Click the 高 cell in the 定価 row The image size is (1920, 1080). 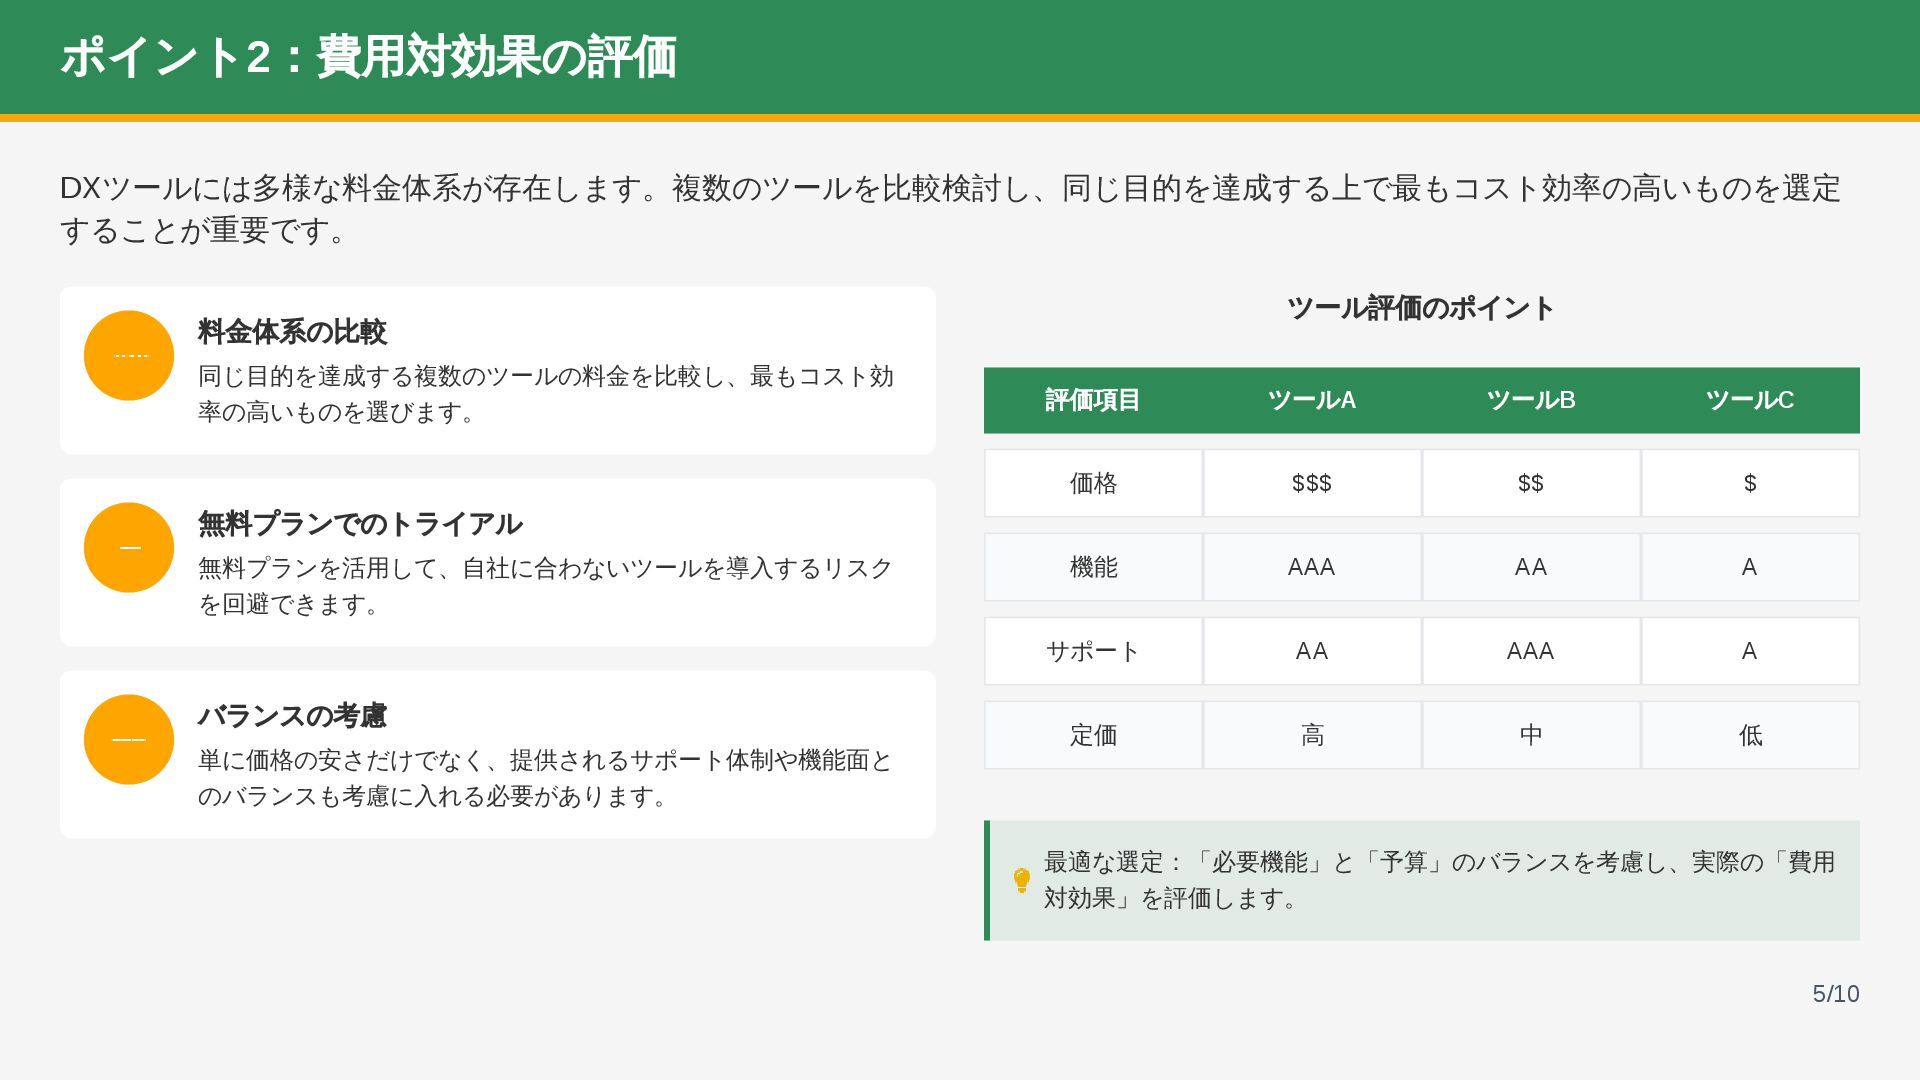tap(1311, 736)
